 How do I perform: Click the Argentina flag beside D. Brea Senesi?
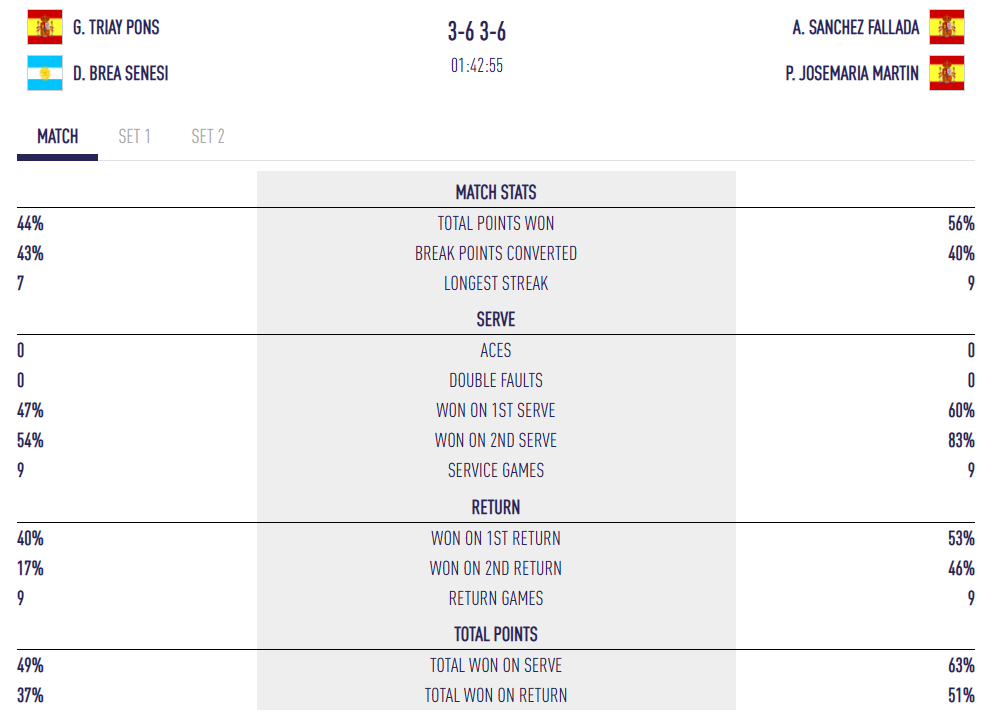point(44,73)
